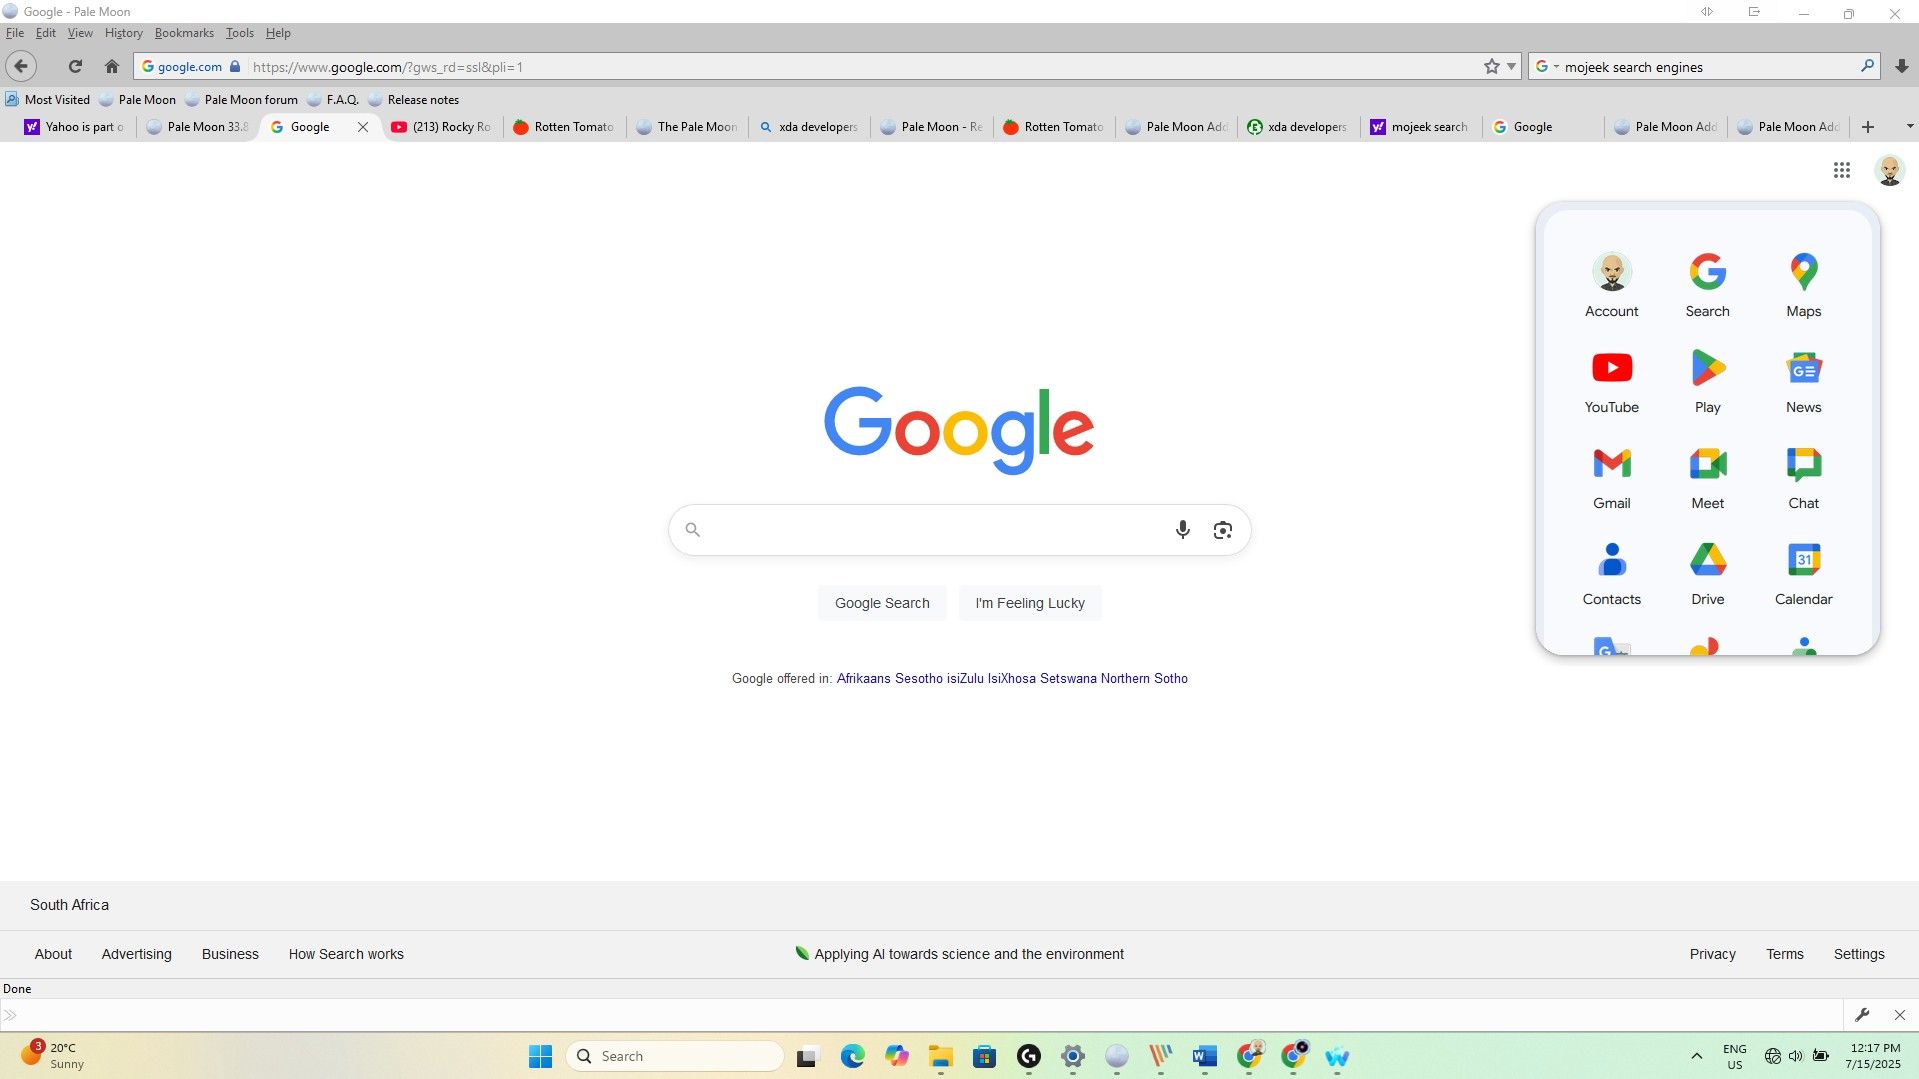
Task: Switch to the (213) Rocky Ro YouTube tab
Action: [x=442, y=127]
